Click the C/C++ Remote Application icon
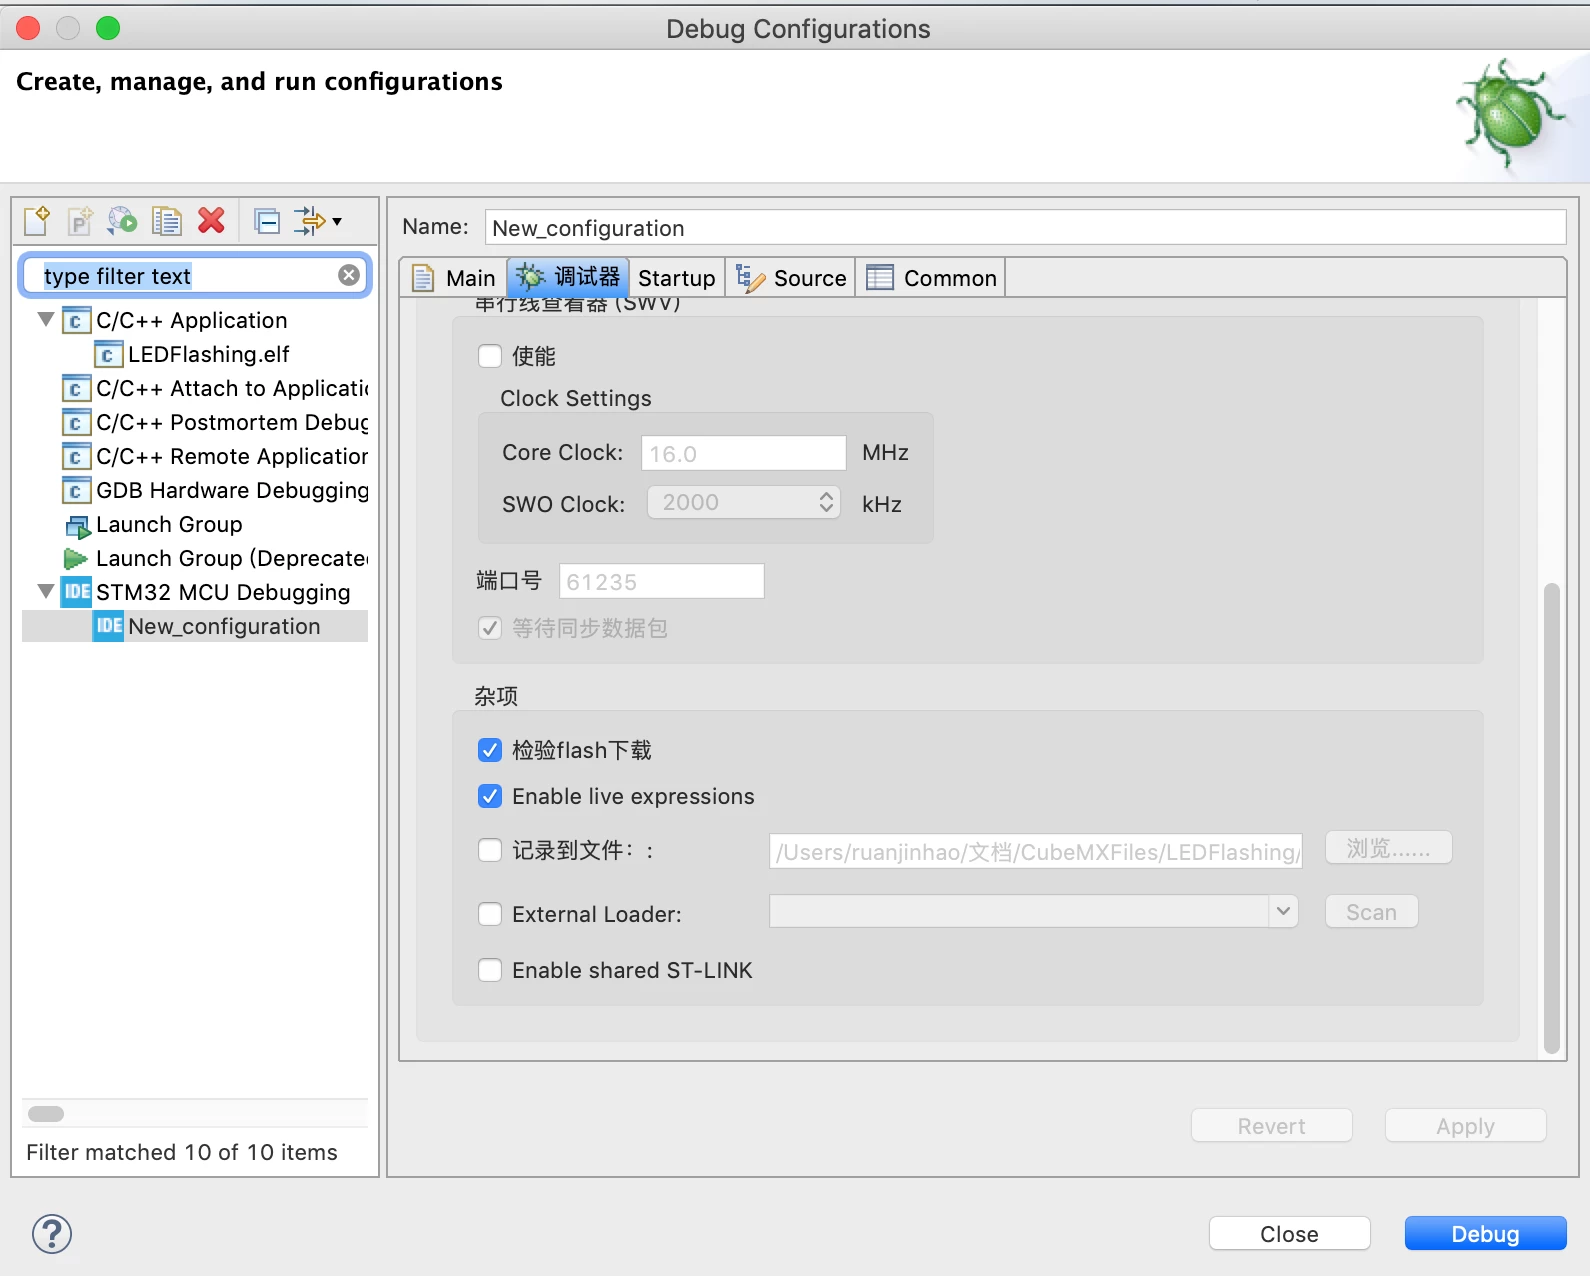This screenshot has width=1590, height=1276. 75,456
